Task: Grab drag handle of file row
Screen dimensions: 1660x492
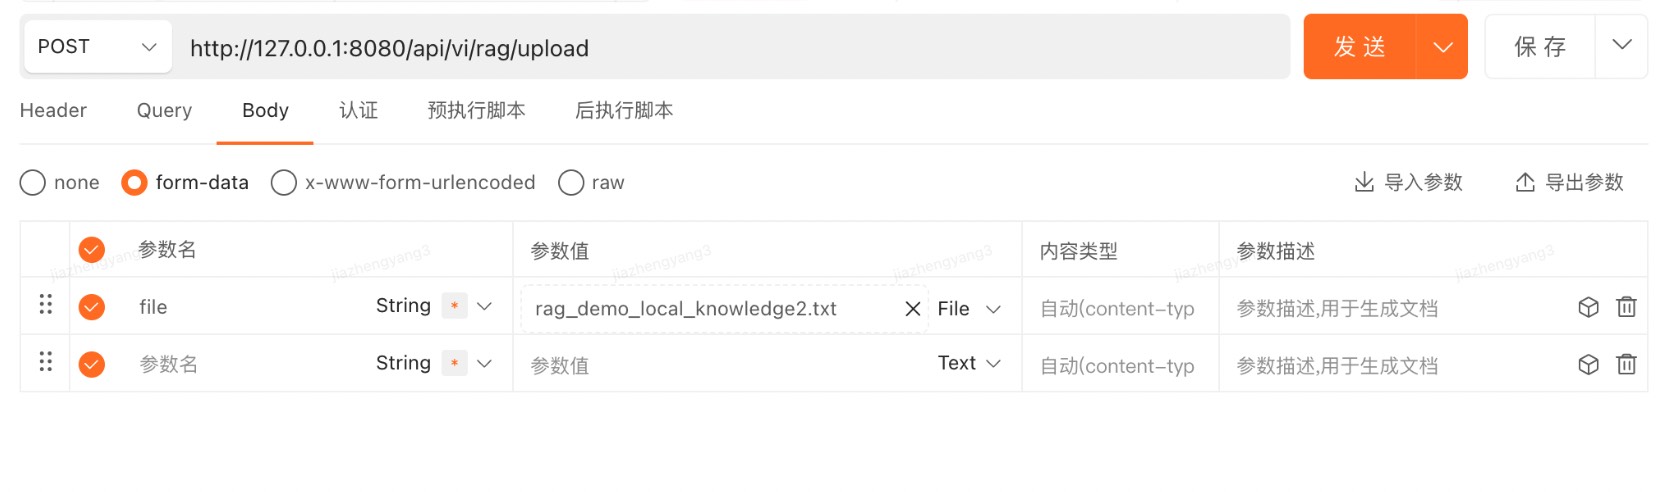Action: [45, 304]
